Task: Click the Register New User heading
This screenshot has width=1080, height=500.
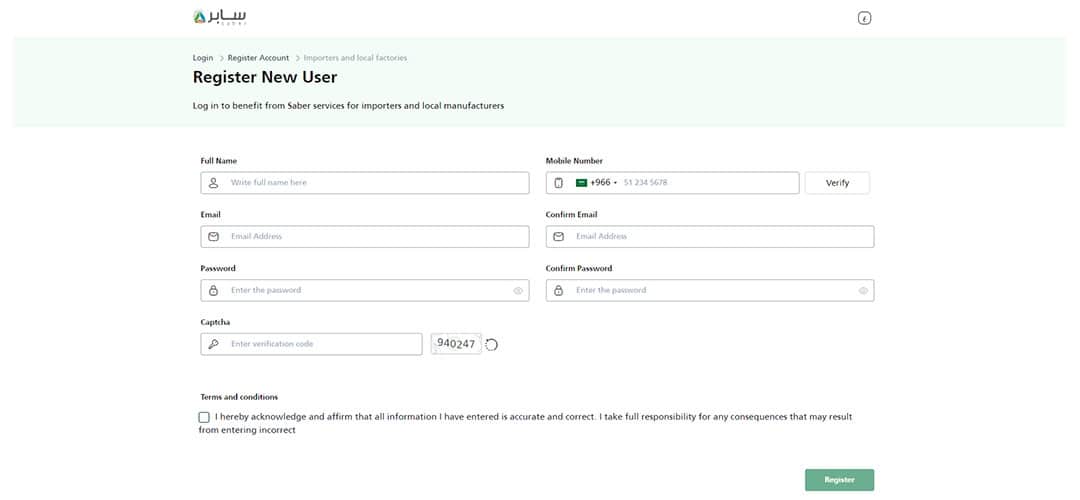Action: click(x=265, y=77)
